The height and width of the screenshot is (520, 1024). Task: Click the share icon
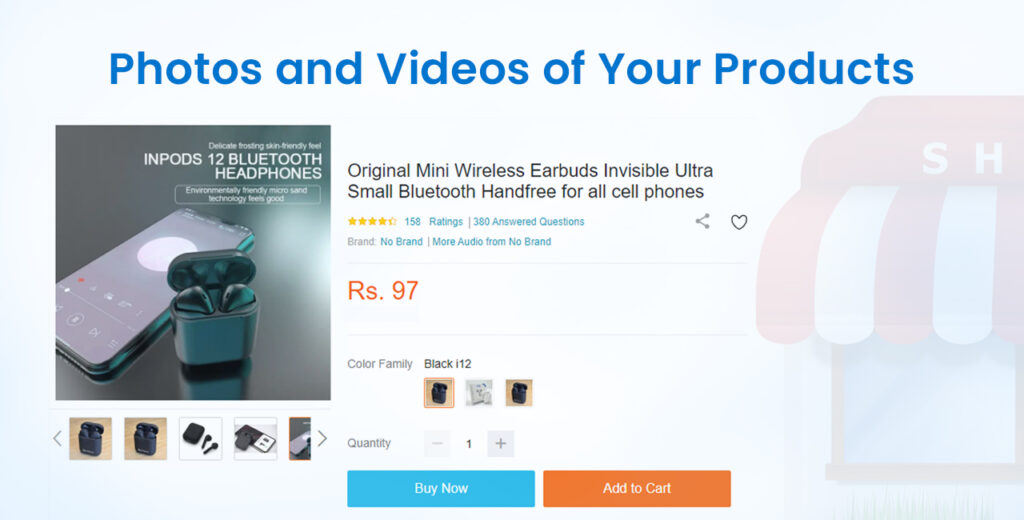tap(702, 221)
